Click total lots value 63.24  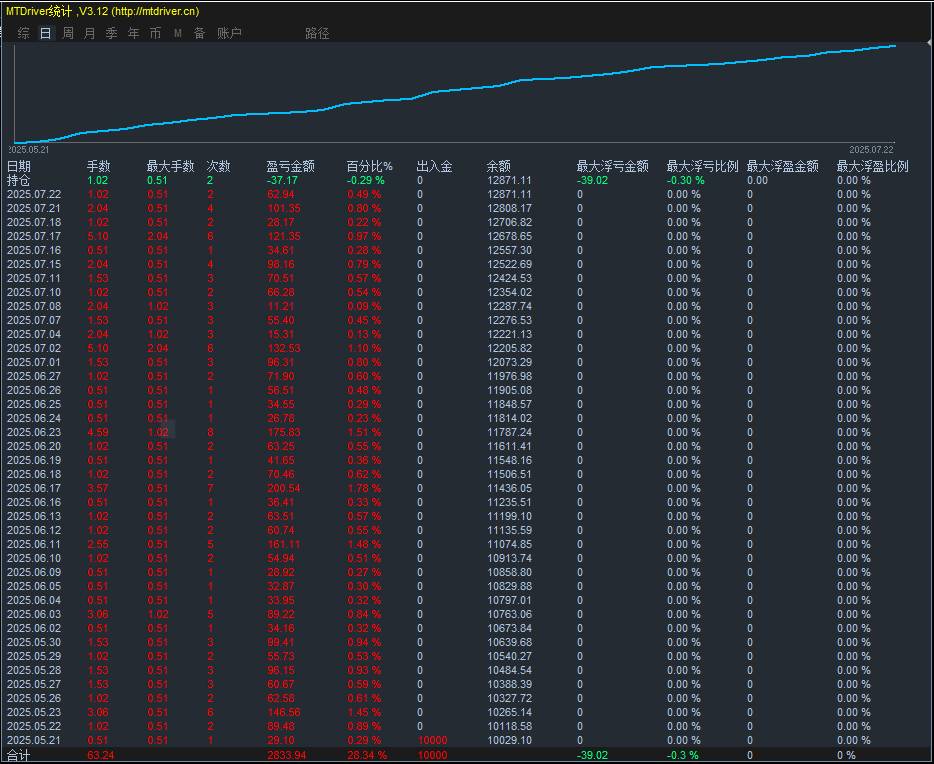101,755
